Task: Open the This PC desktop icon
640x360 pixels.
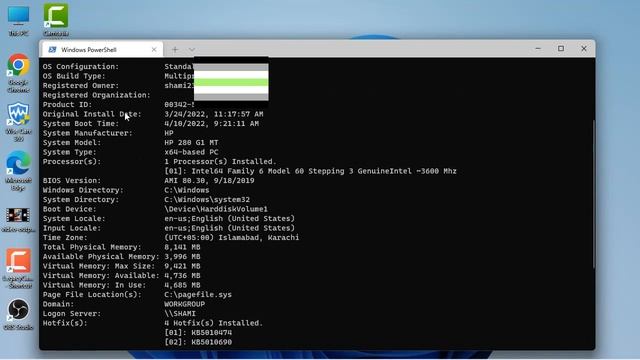Action: (18, 20)
